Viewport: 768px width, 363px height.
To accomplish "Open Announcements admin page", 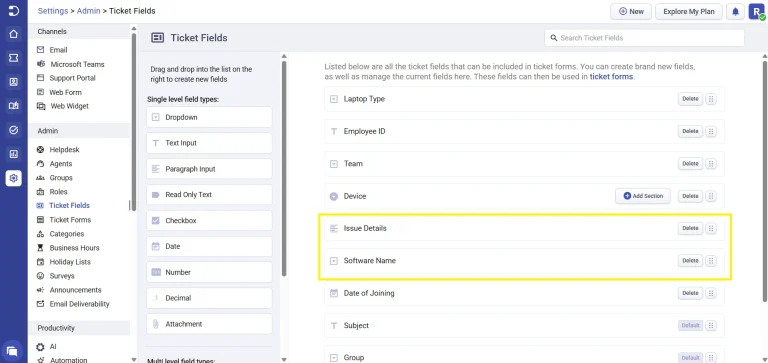I will 75,290.
